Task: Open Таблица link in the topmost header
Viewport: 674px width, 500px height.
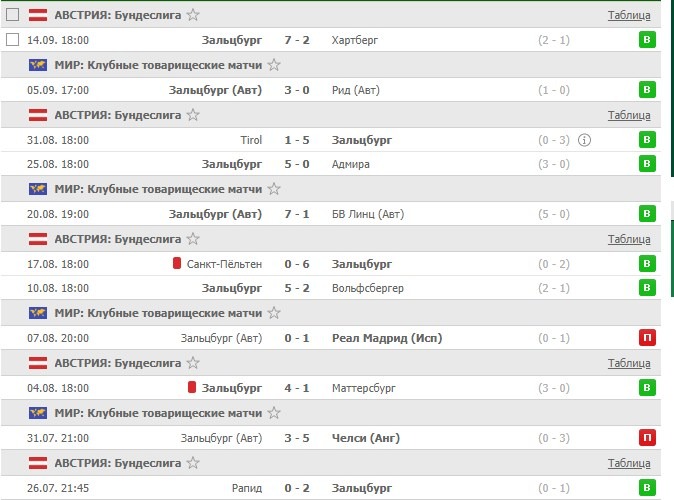Action: point(629,15)
